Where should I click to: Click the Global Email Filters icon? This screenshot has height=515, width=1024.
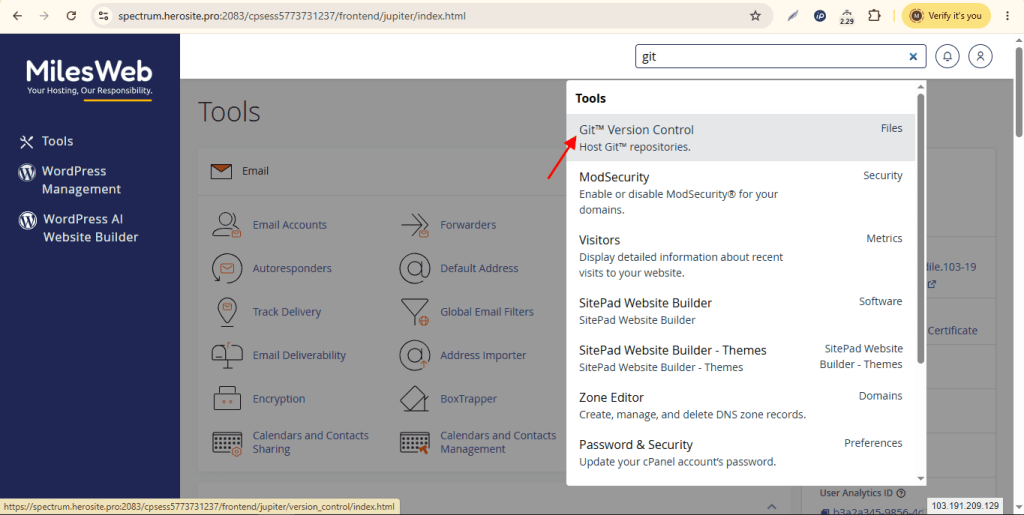click(x=415, y=312)
